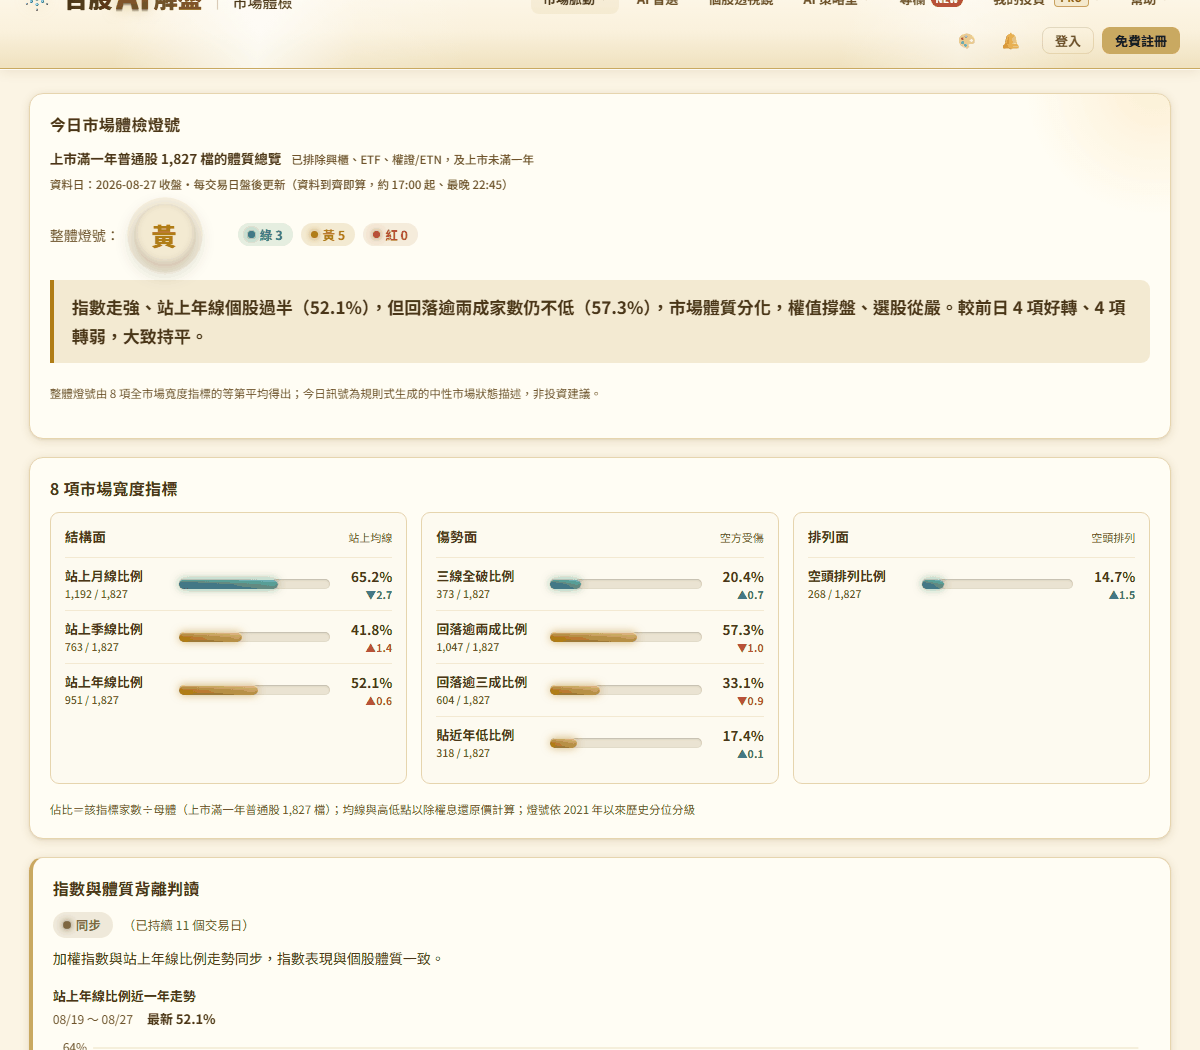Screen dimensions: 1200x1050
Task: Select the 黃 5 signal pill
Action: pos(328,235)
